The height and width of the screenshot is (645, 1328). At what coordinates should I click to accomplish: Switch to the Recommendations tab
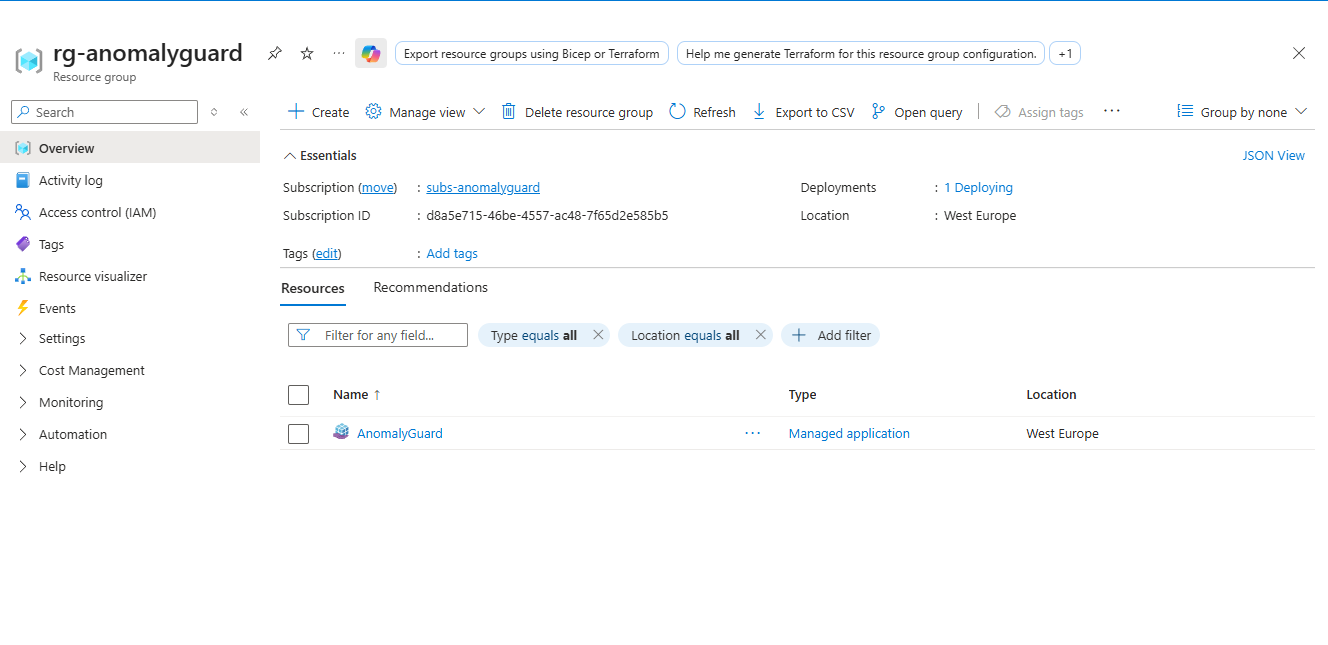click(431, 288)
